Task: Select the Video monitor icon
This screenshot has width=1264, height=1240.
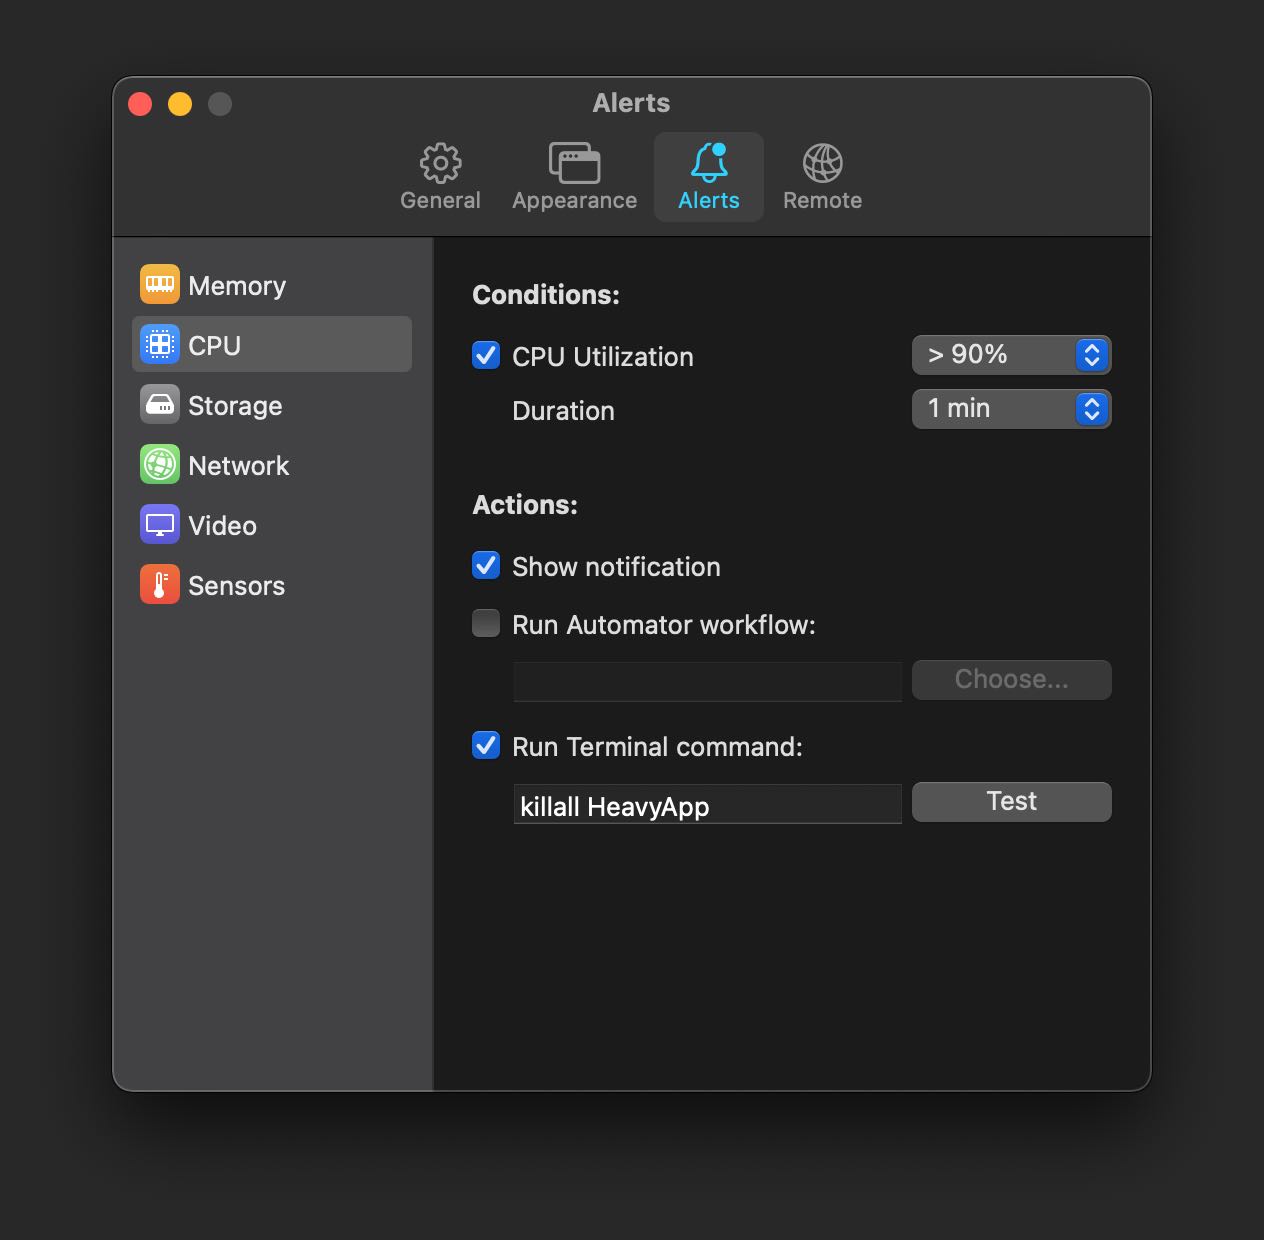Action: tap(159, 524)
